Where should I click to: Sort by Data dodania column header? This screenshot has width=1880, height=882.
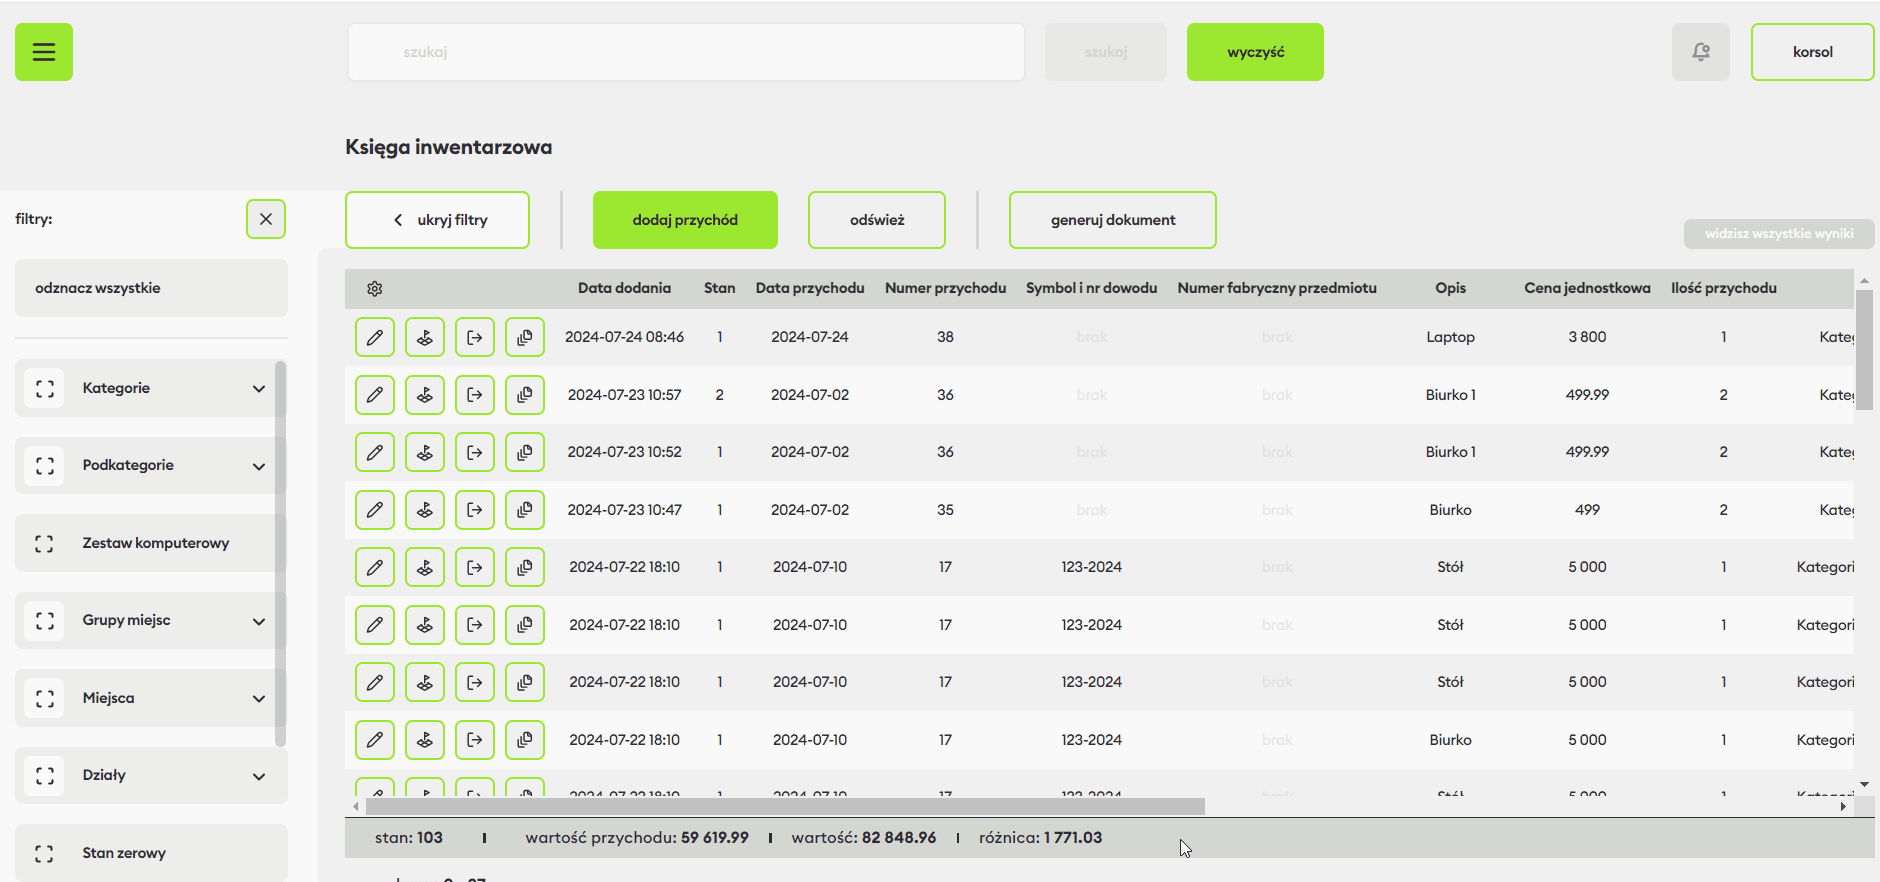click(624, 288)
